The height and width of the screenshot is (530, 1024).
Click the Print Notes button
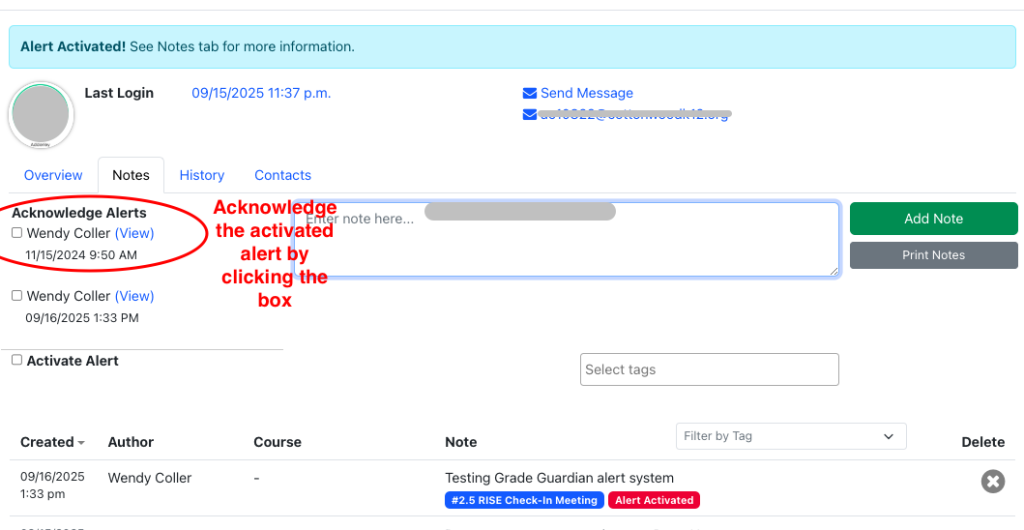coord(933,255)
